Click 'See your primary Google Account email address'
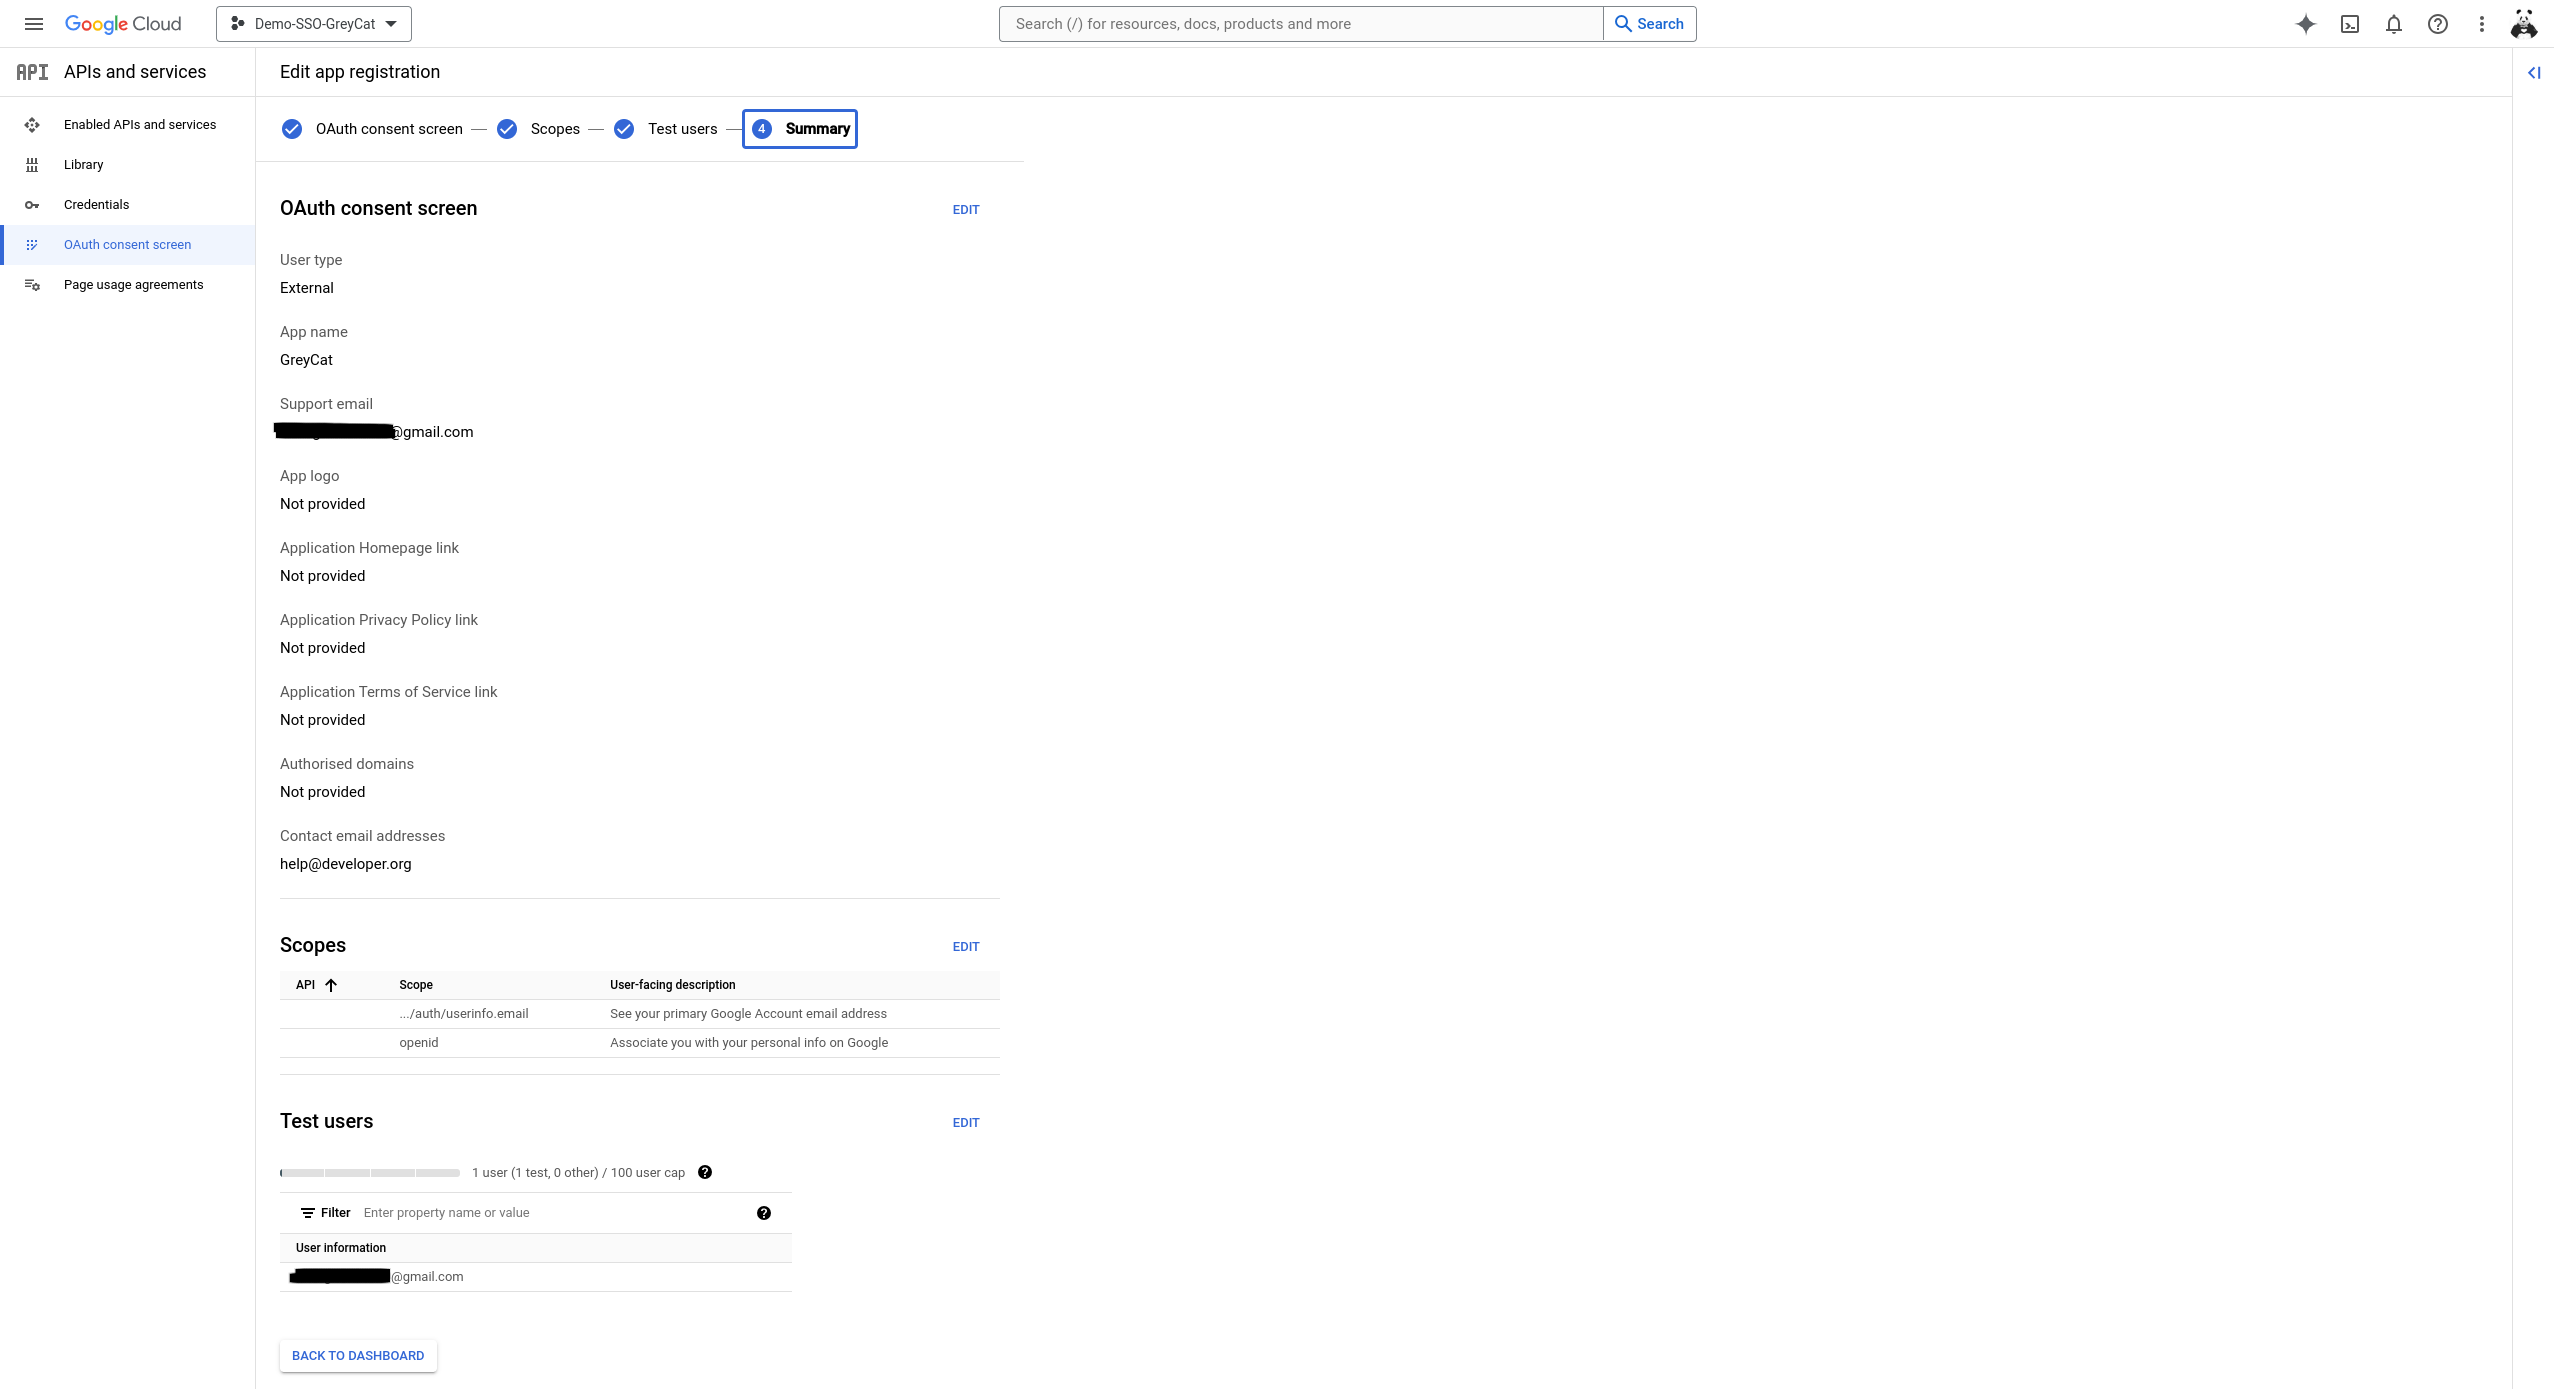The width and height of the screenshot is (2554, 1389). (x=748, y=1014)
